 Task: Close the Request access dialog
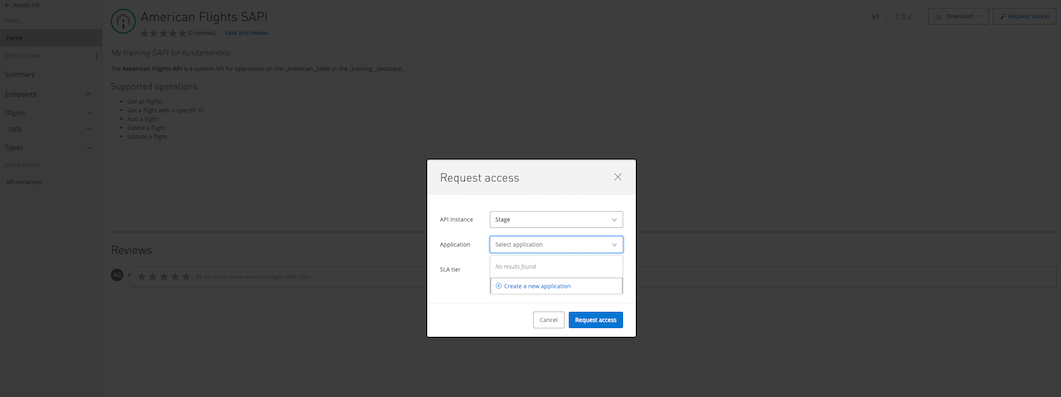pyautogui.click(x=617, y=177)
